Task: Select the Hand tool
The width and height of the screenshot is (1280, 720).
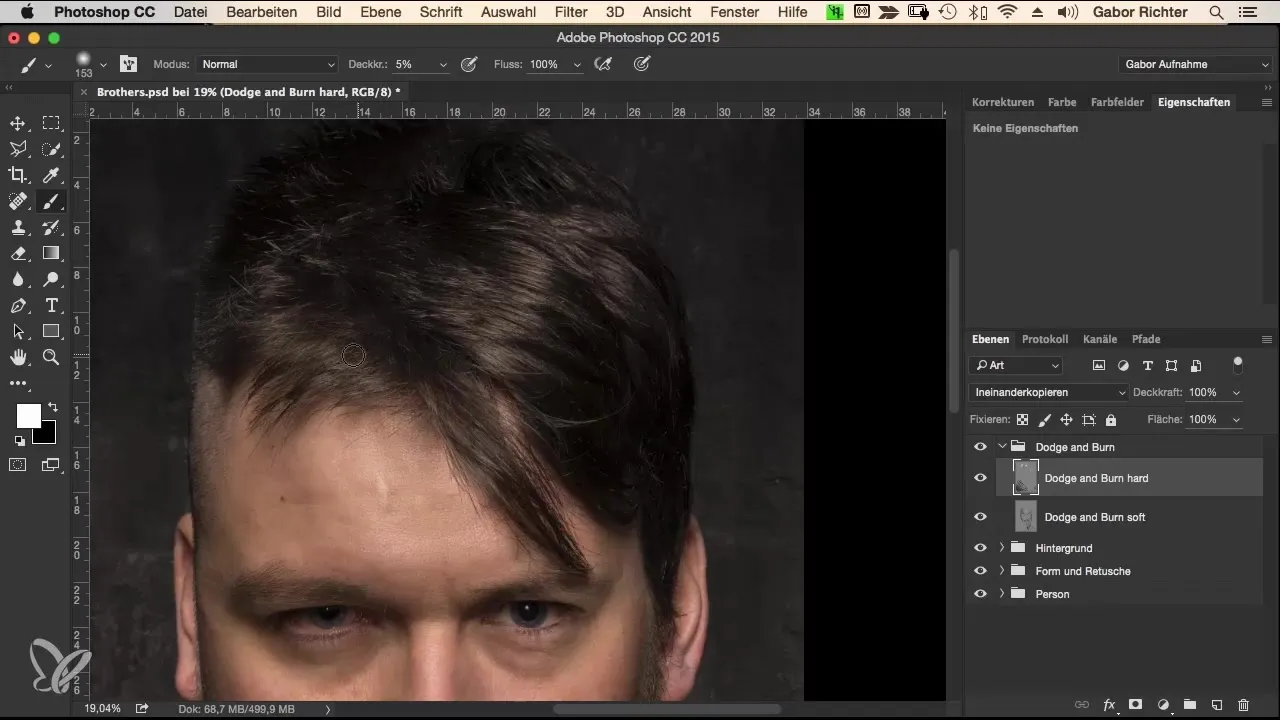Action: tap(18, 357)
